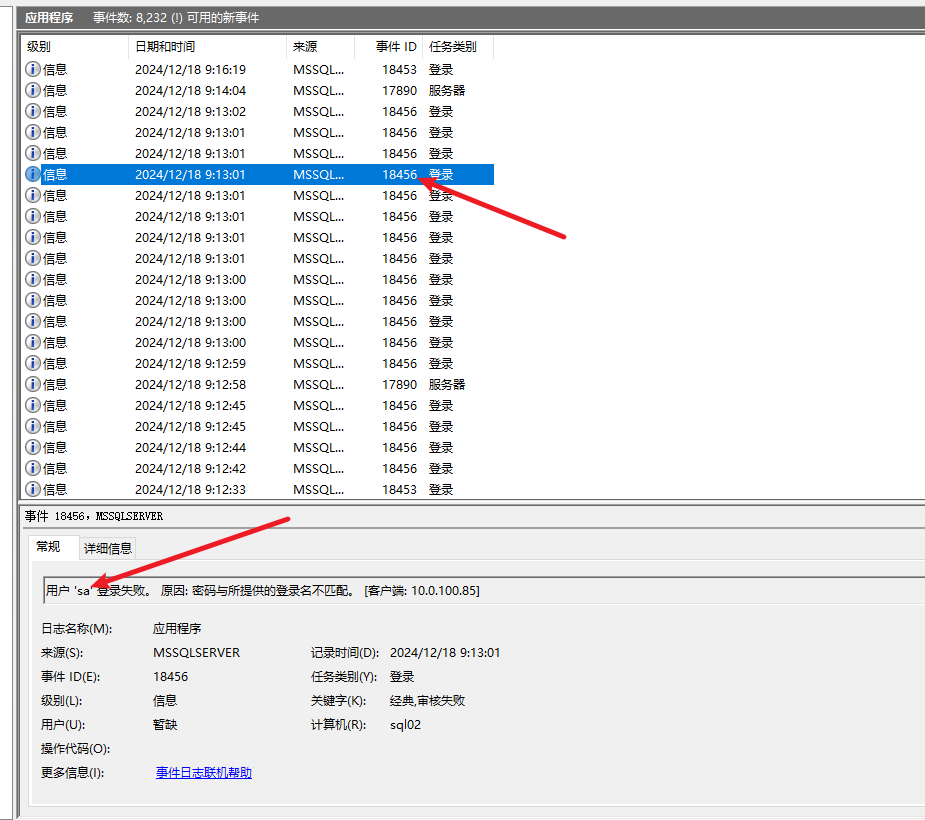The width and height of the screenshot is (925, 820).
Task: Click event ID 18453 in 9:16:19 row
Action: [x=399, y=69]
